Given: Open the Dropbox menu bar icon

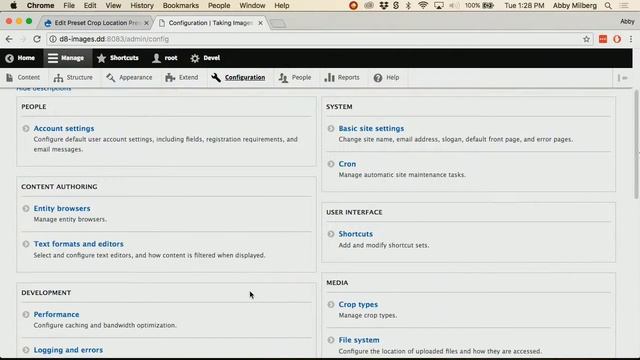Looking at the screenshot, I should tap(383, 6).
